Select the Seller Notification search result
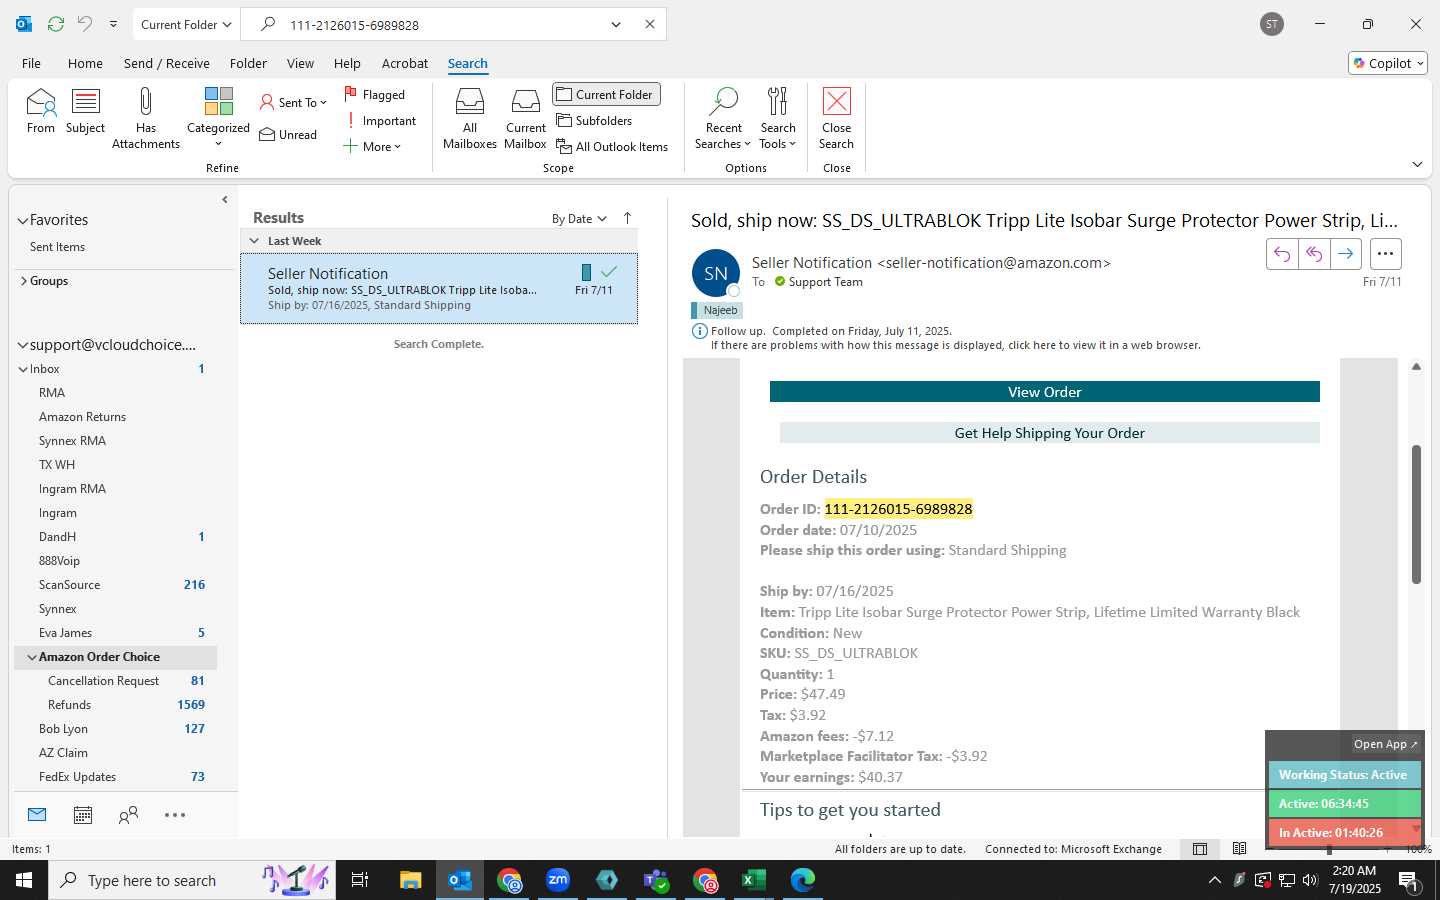Viewport: 1440px width, 900px height. 439,288
